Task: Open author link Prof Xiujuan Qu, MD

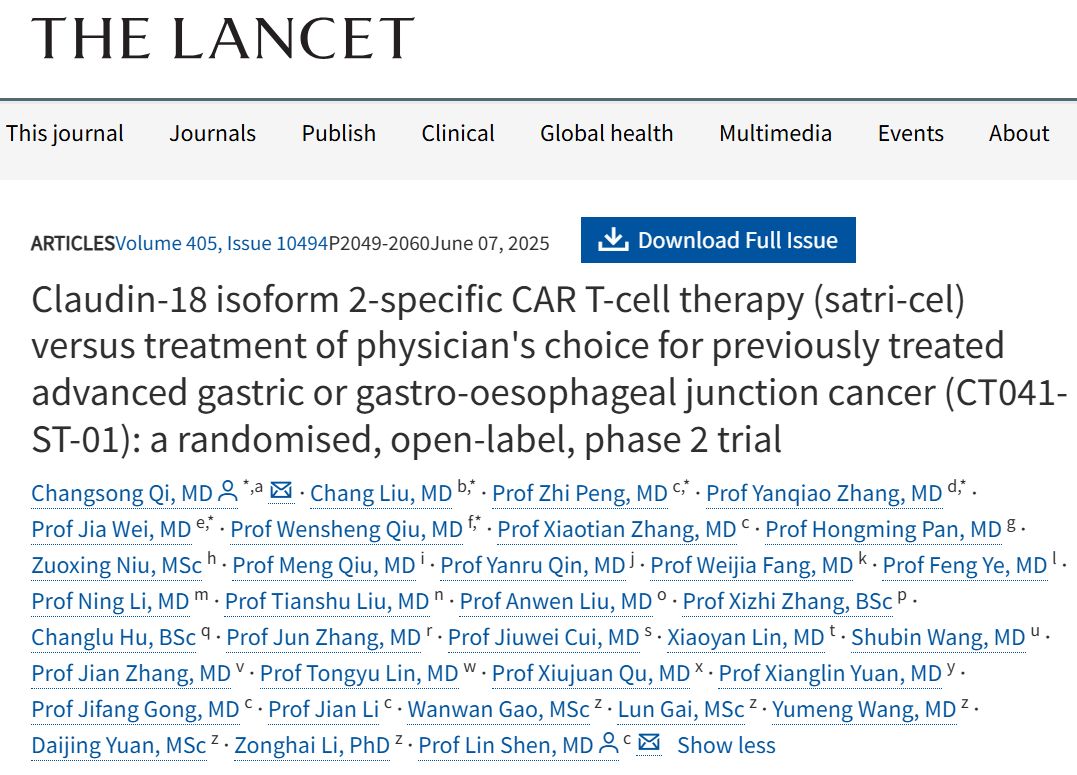Action: click(591, 673)
